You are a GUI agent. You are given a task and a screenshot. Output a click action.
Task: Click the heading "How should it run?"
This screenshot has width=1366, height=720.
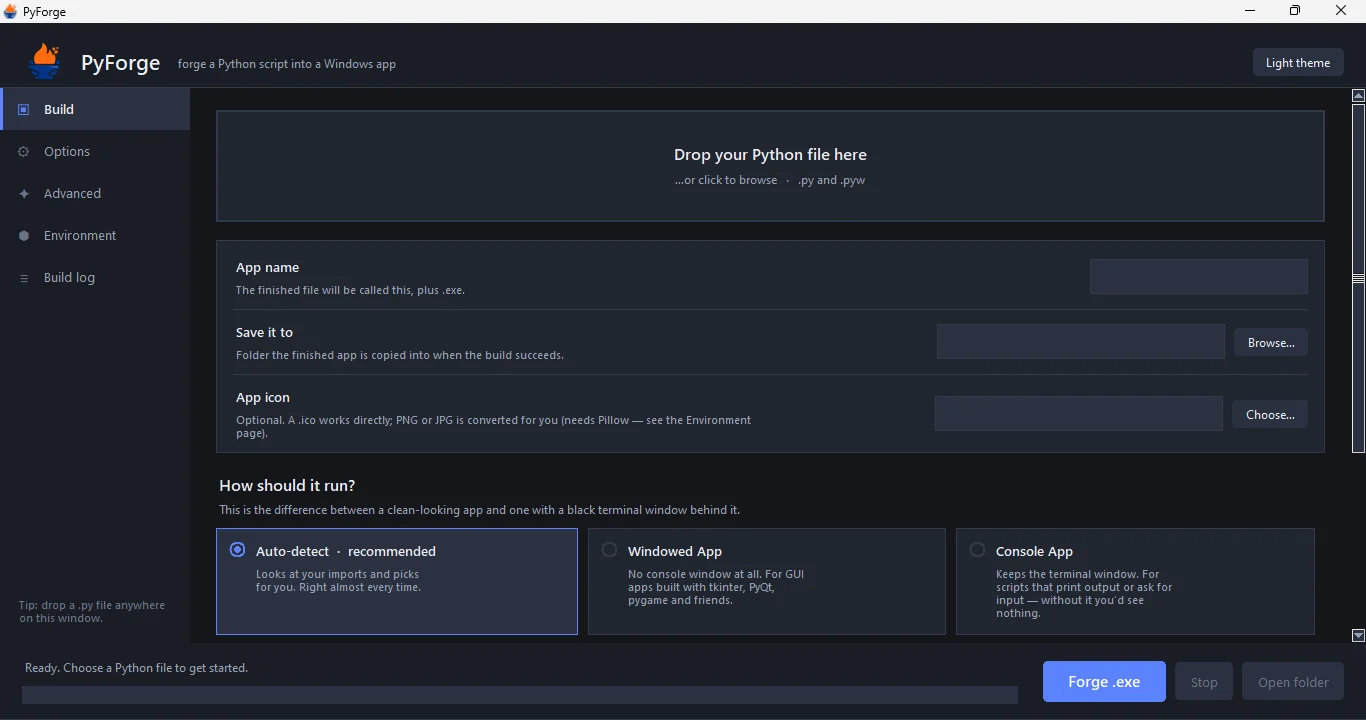click(287, 486)
